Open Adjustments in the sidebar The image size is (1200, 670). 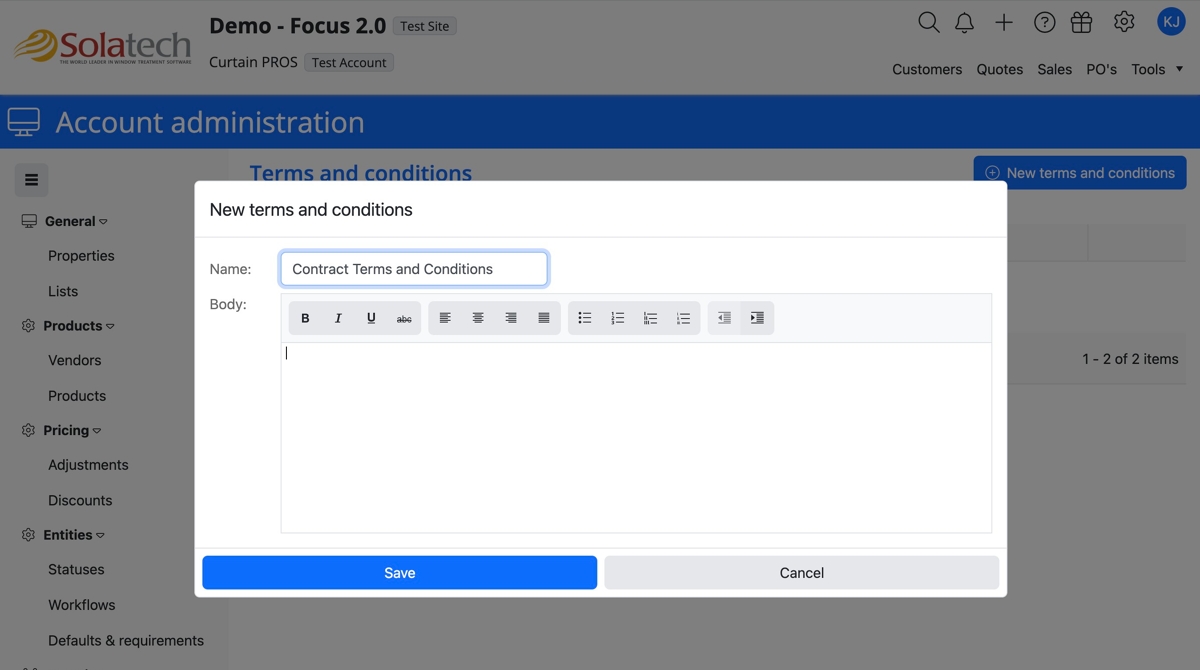click(x=88, y=465)
